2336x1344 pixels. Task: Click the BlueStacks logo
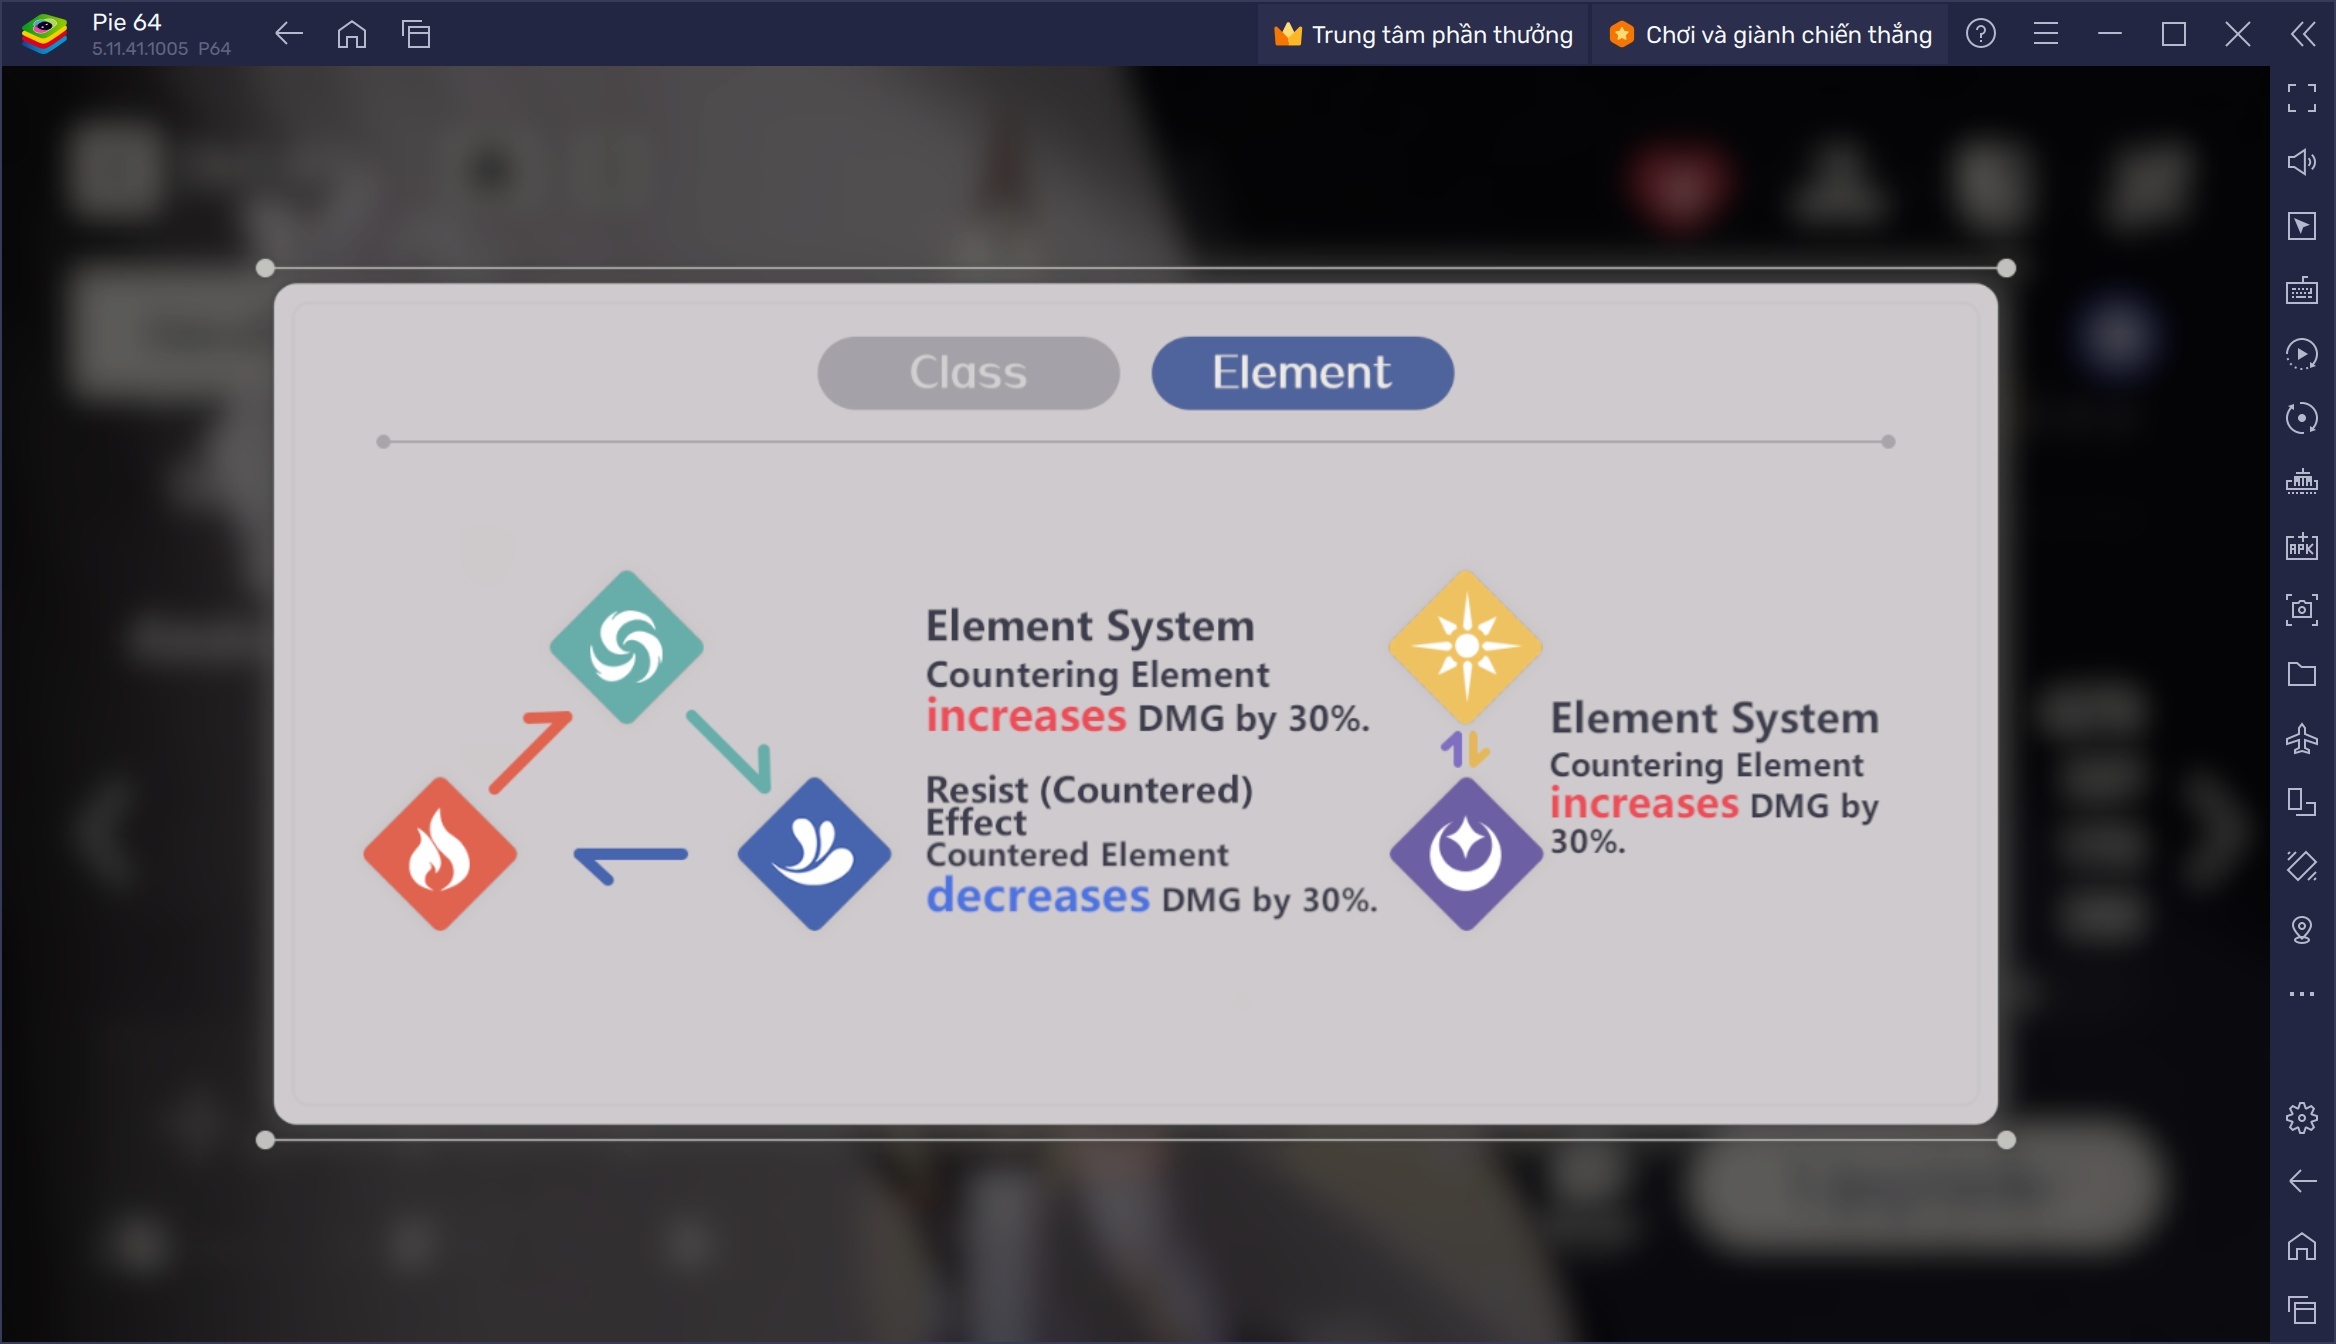44,35
